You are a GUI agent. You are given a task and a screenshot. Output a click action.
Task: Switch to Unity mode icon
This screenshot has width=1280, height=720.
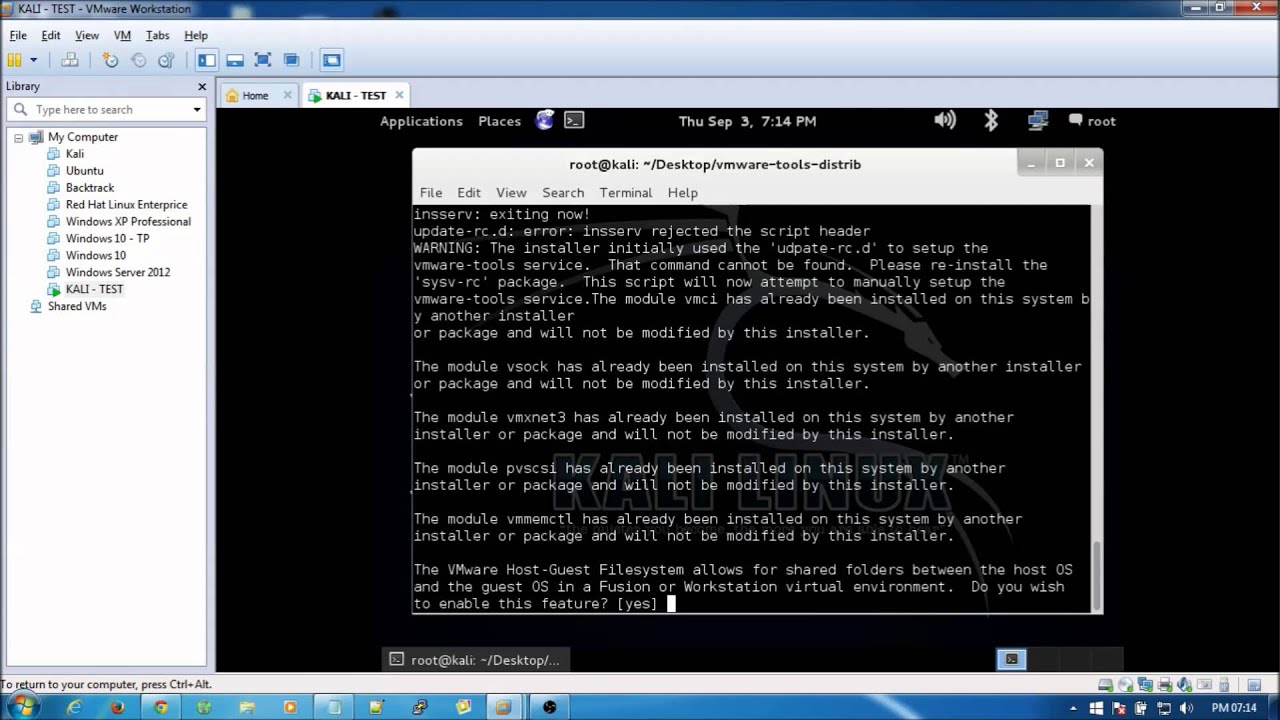[x=291, y=60]
